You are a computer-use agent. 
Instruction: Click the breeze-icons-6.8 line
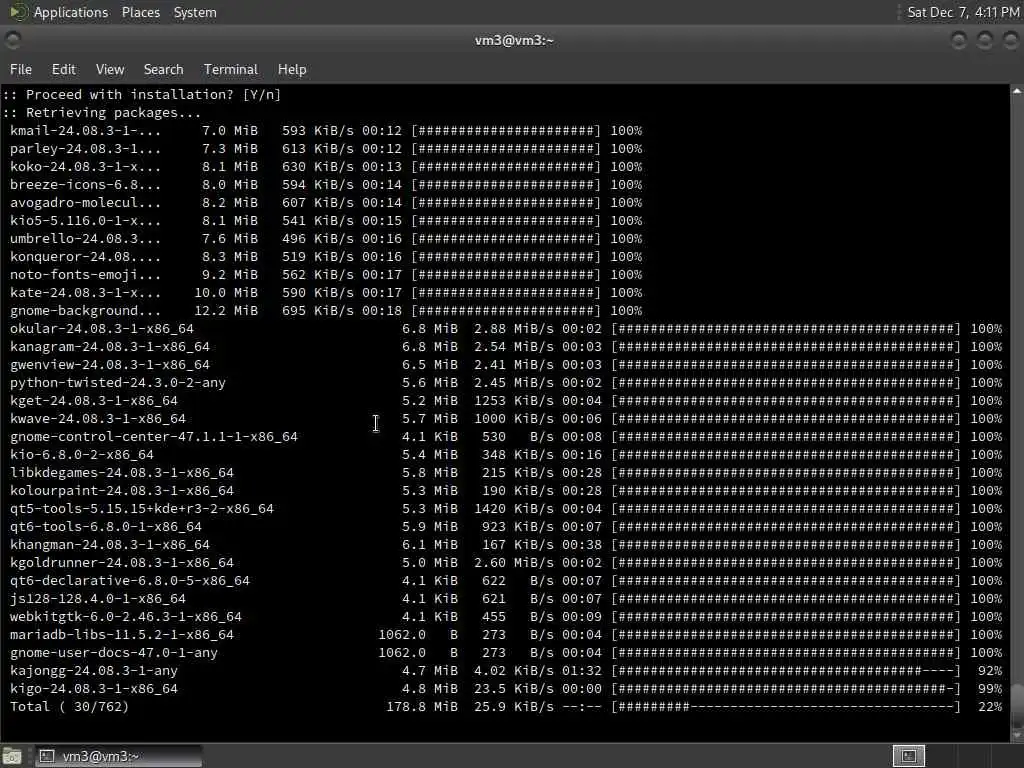[326, 185]
